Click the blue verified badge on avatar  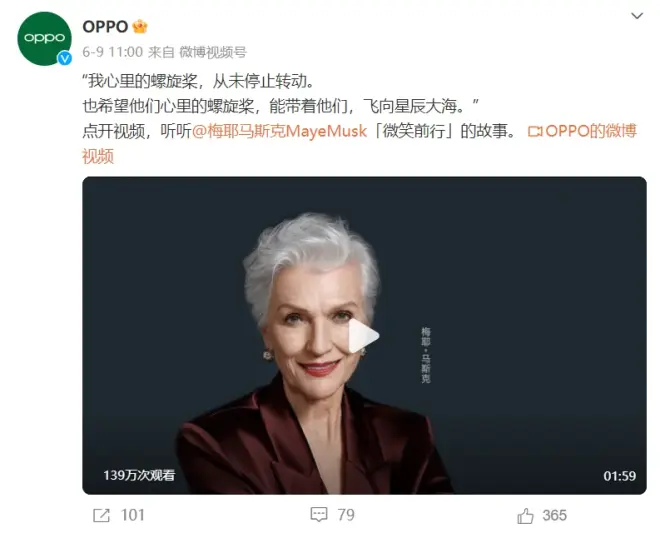65,59
